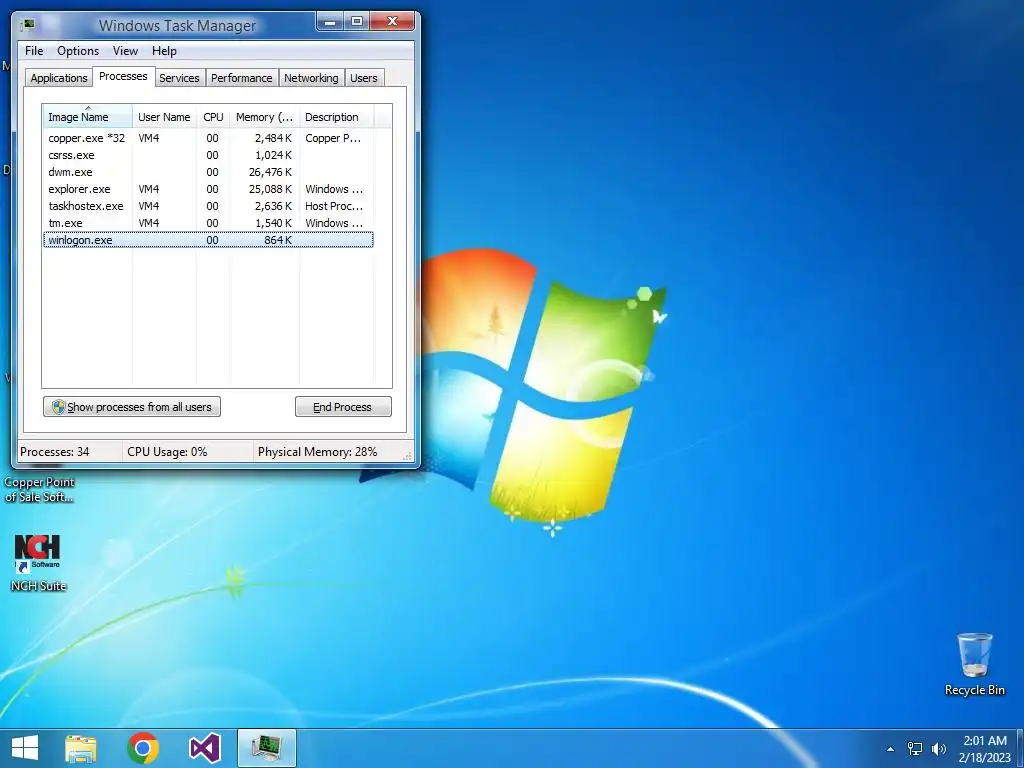Image resolution: width=1024 pixels, height=768 pixels.
Task: Click the Copper P... description cell
Action: click(x=333, y=138)
